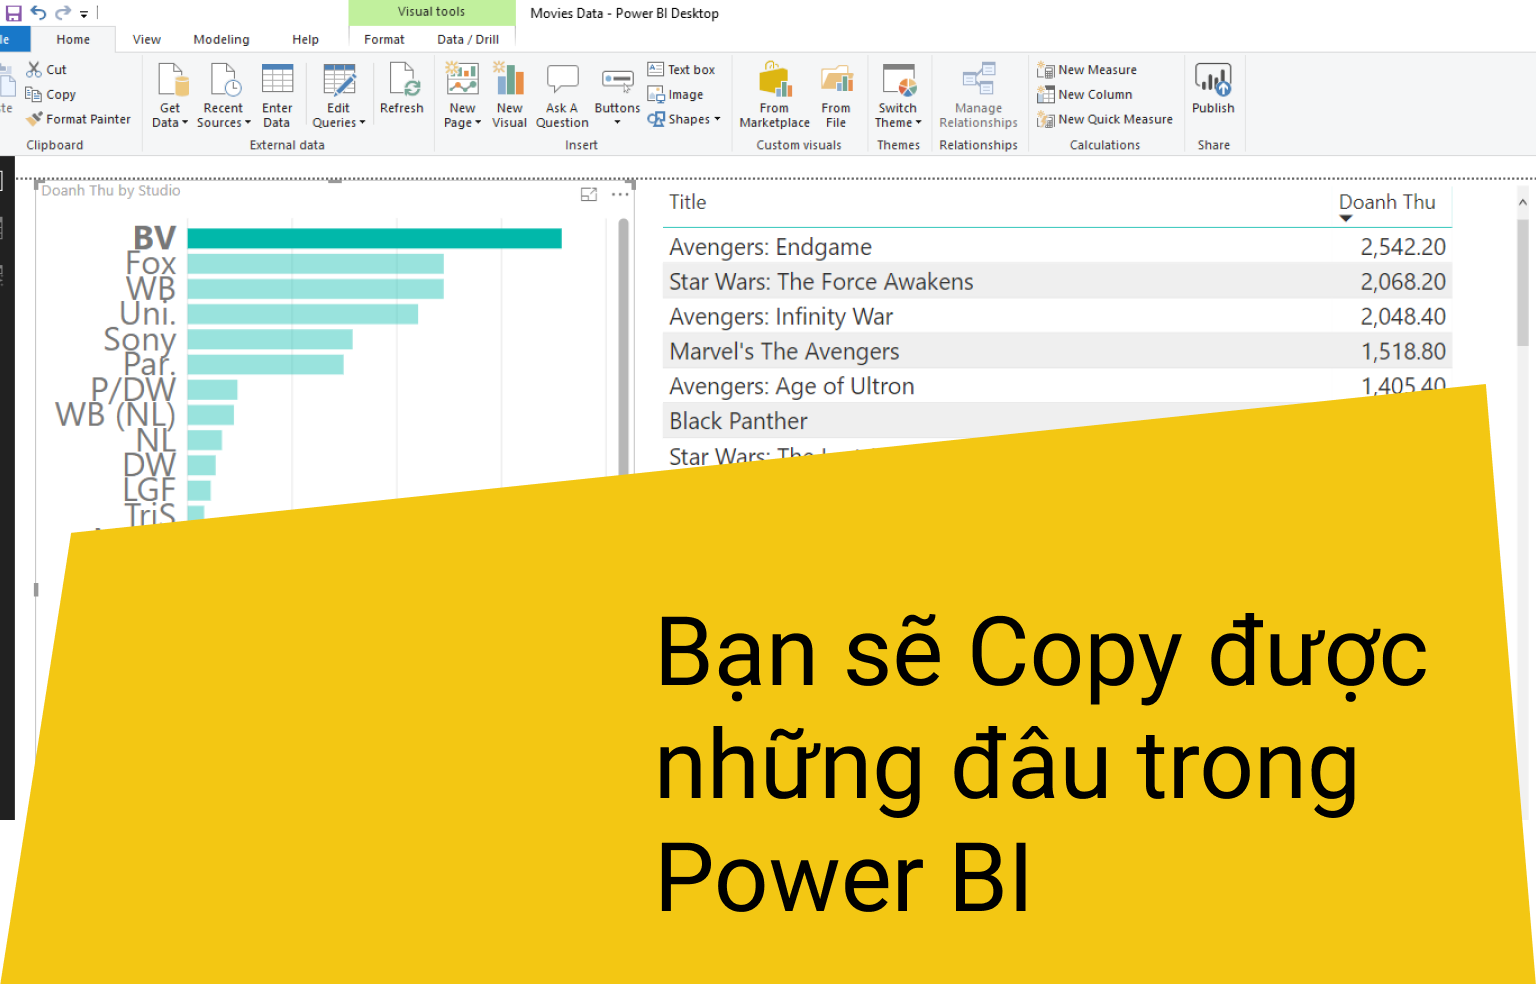
Task: Select the Fox bar in the chart
Action: click(315, 263)
